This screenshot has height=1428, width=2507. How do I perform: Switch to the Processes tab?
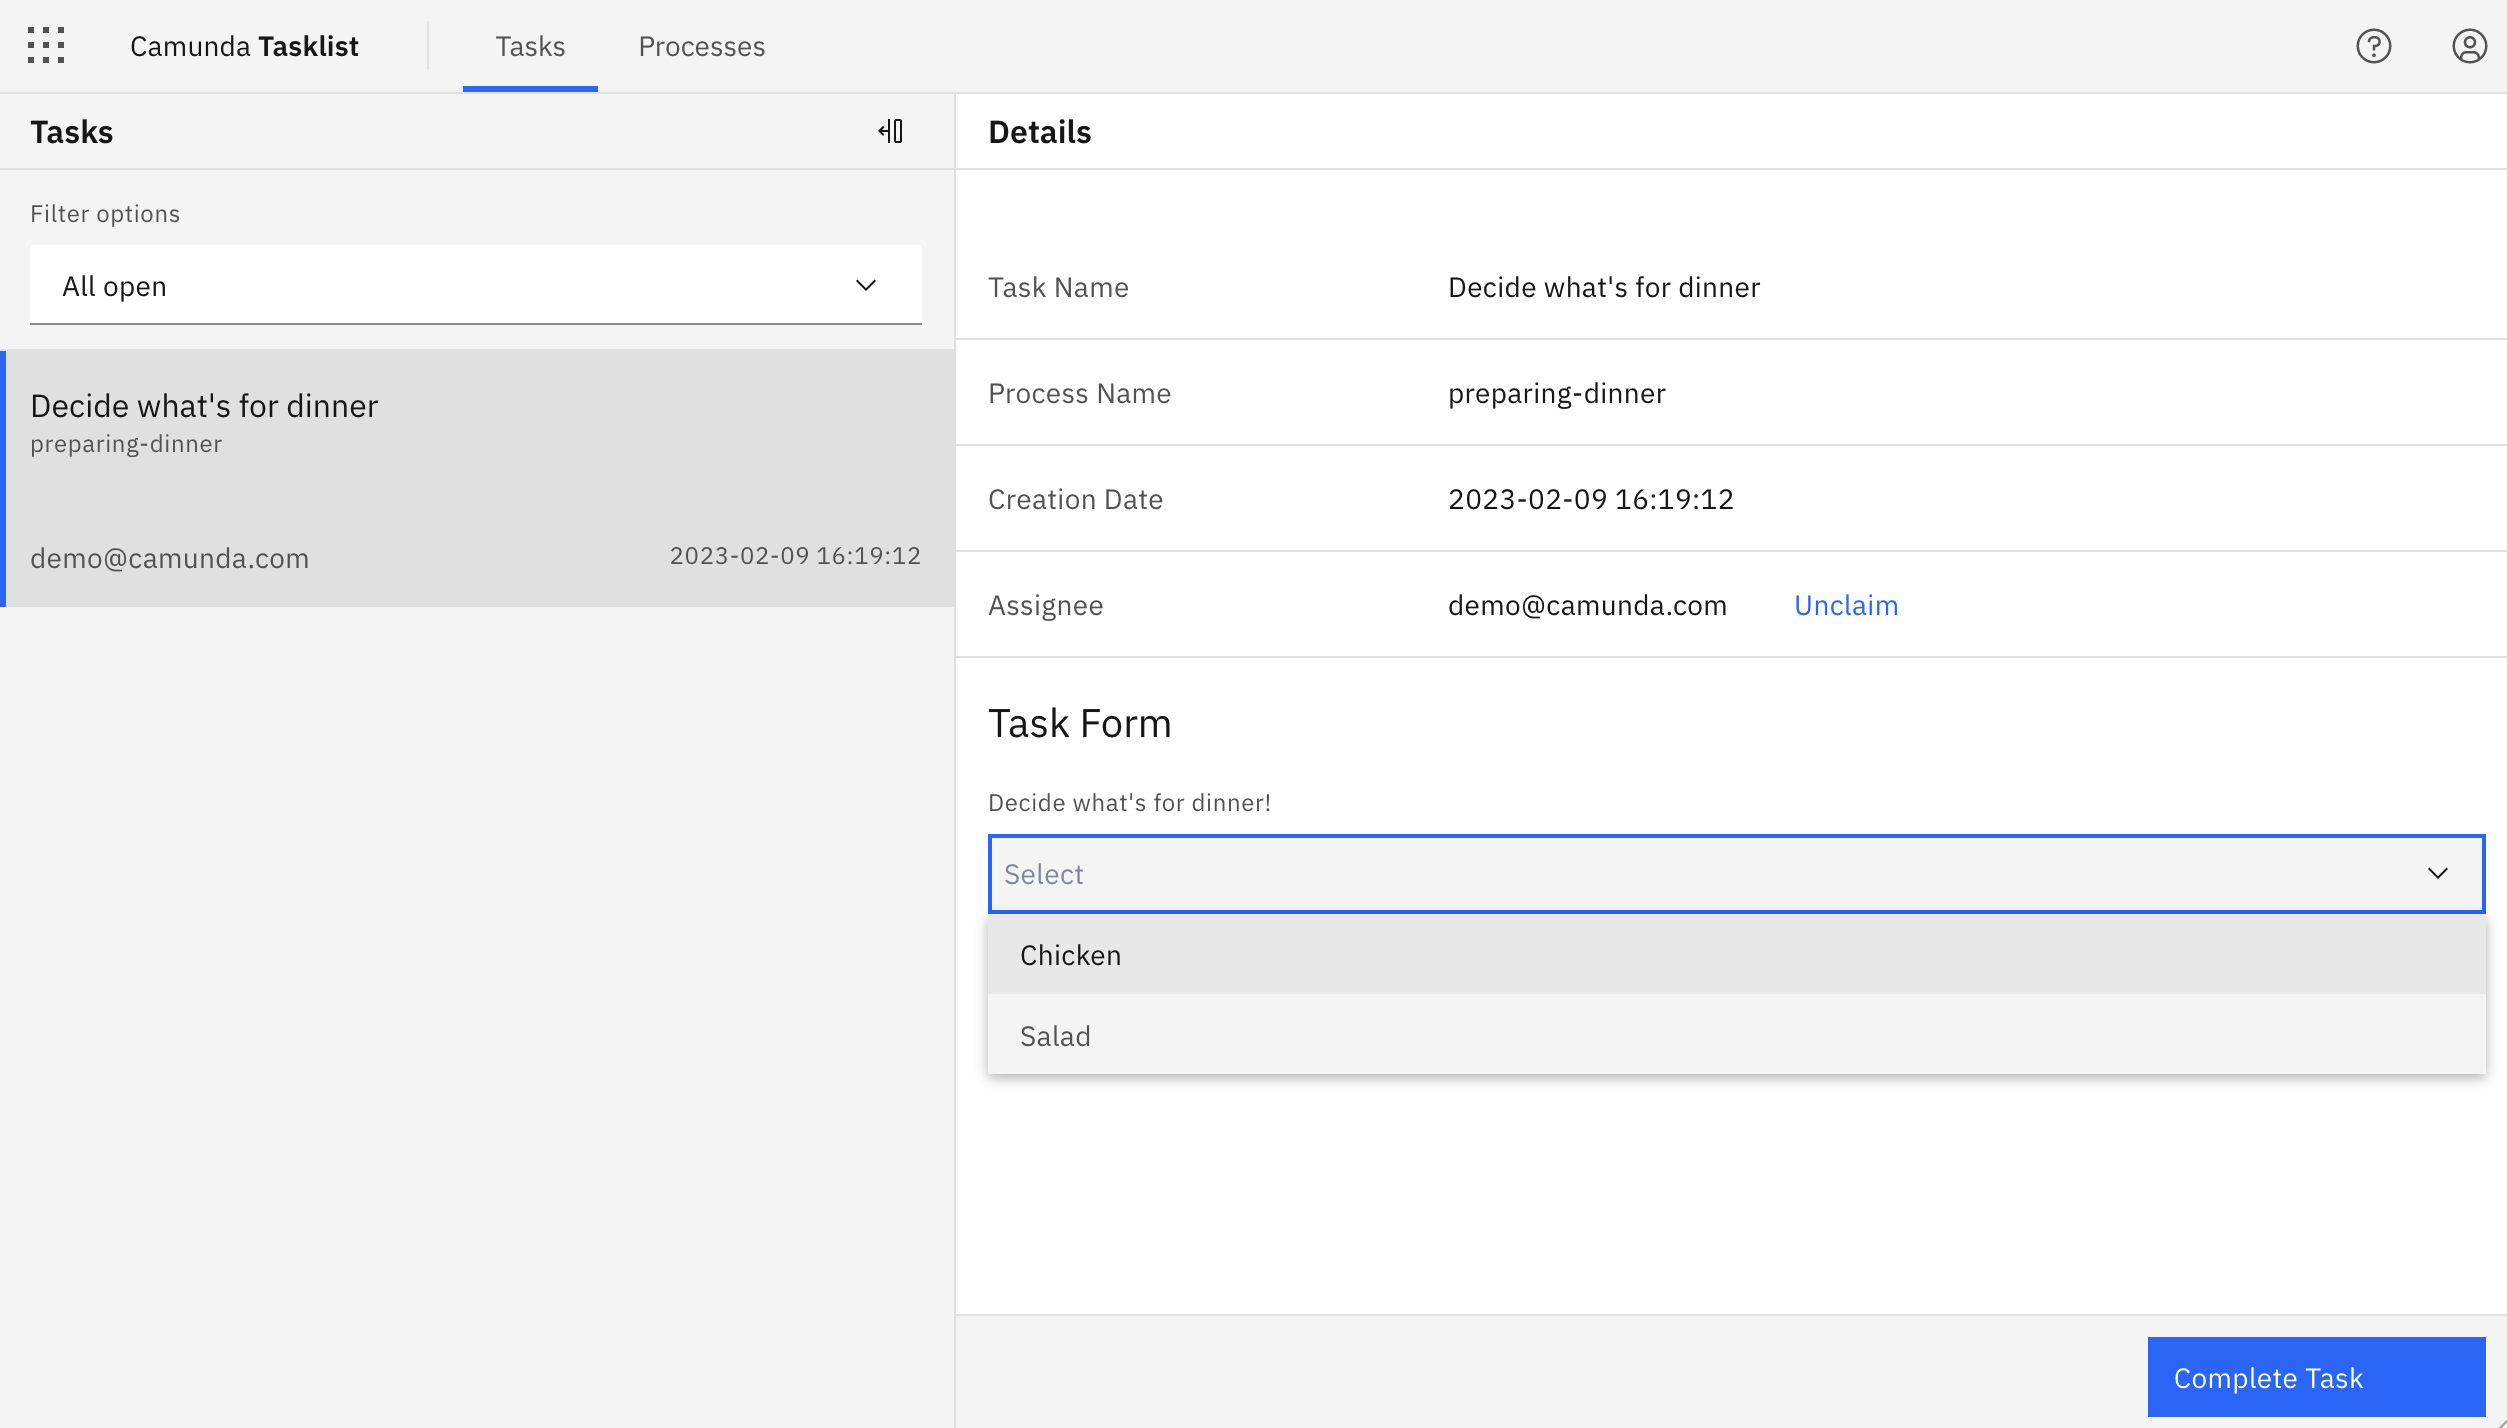pyautogui.click(x=701, y=46)
